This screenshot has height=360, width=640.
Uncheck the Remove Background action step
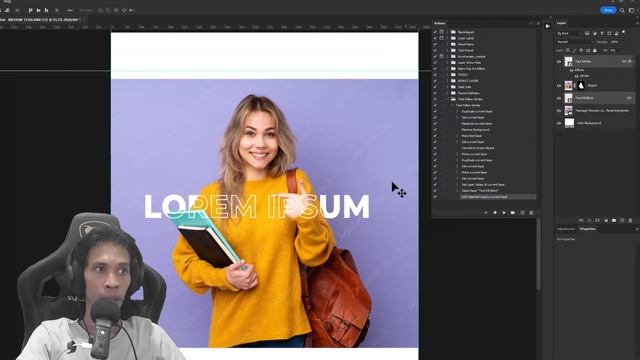point(435,129)
